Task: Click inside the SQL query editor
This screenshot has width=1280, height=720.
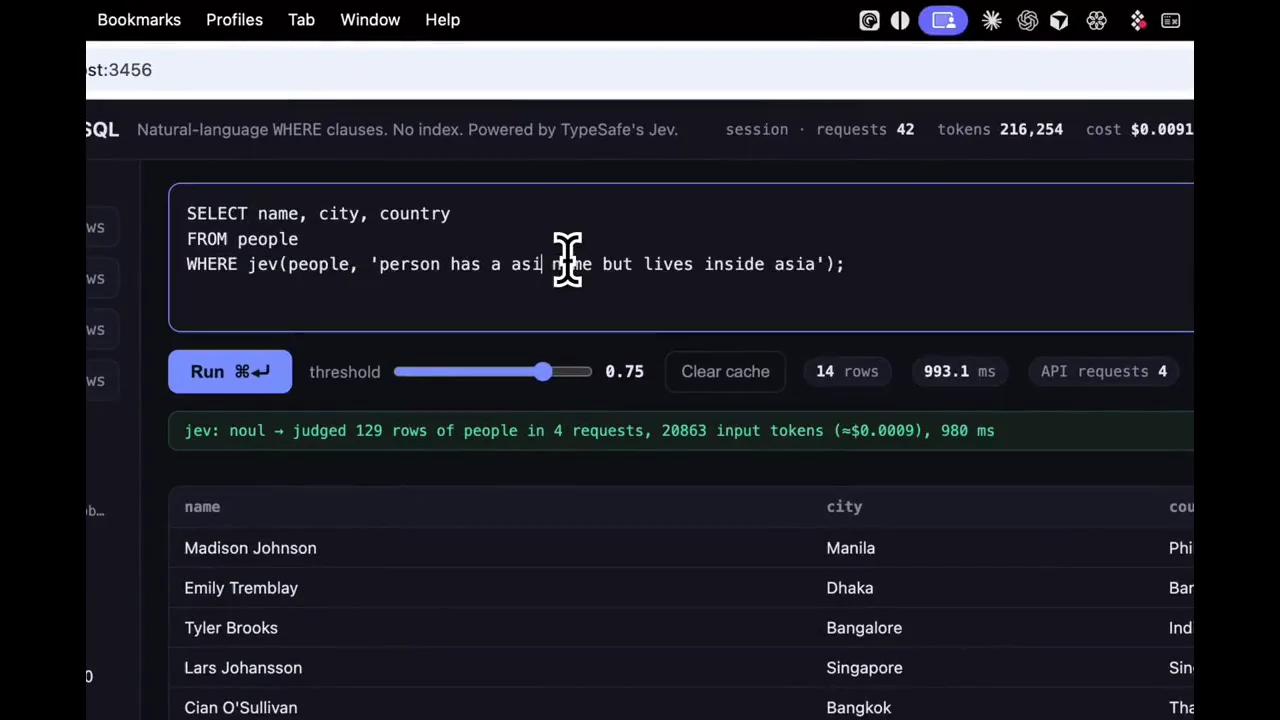Action: pyautogui.click(x=681, y=257)
